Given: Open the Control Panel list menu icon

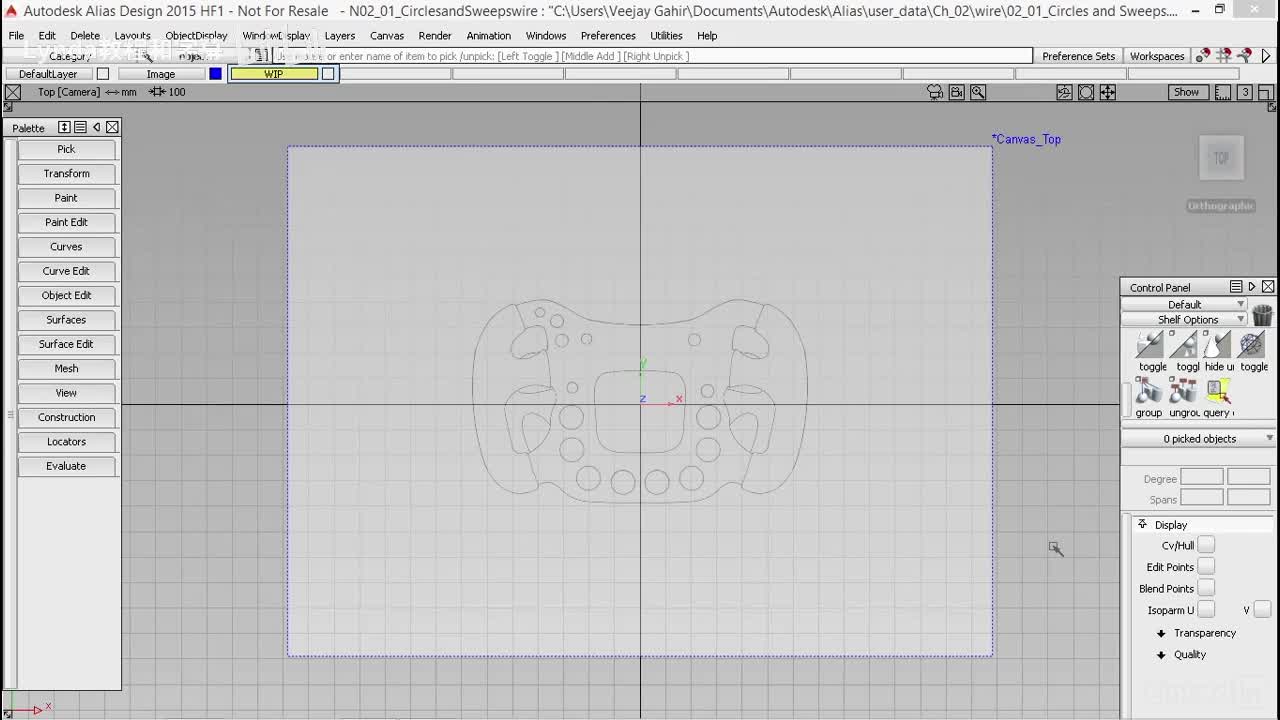Looking at the screenshot, I should (1236, 287).
